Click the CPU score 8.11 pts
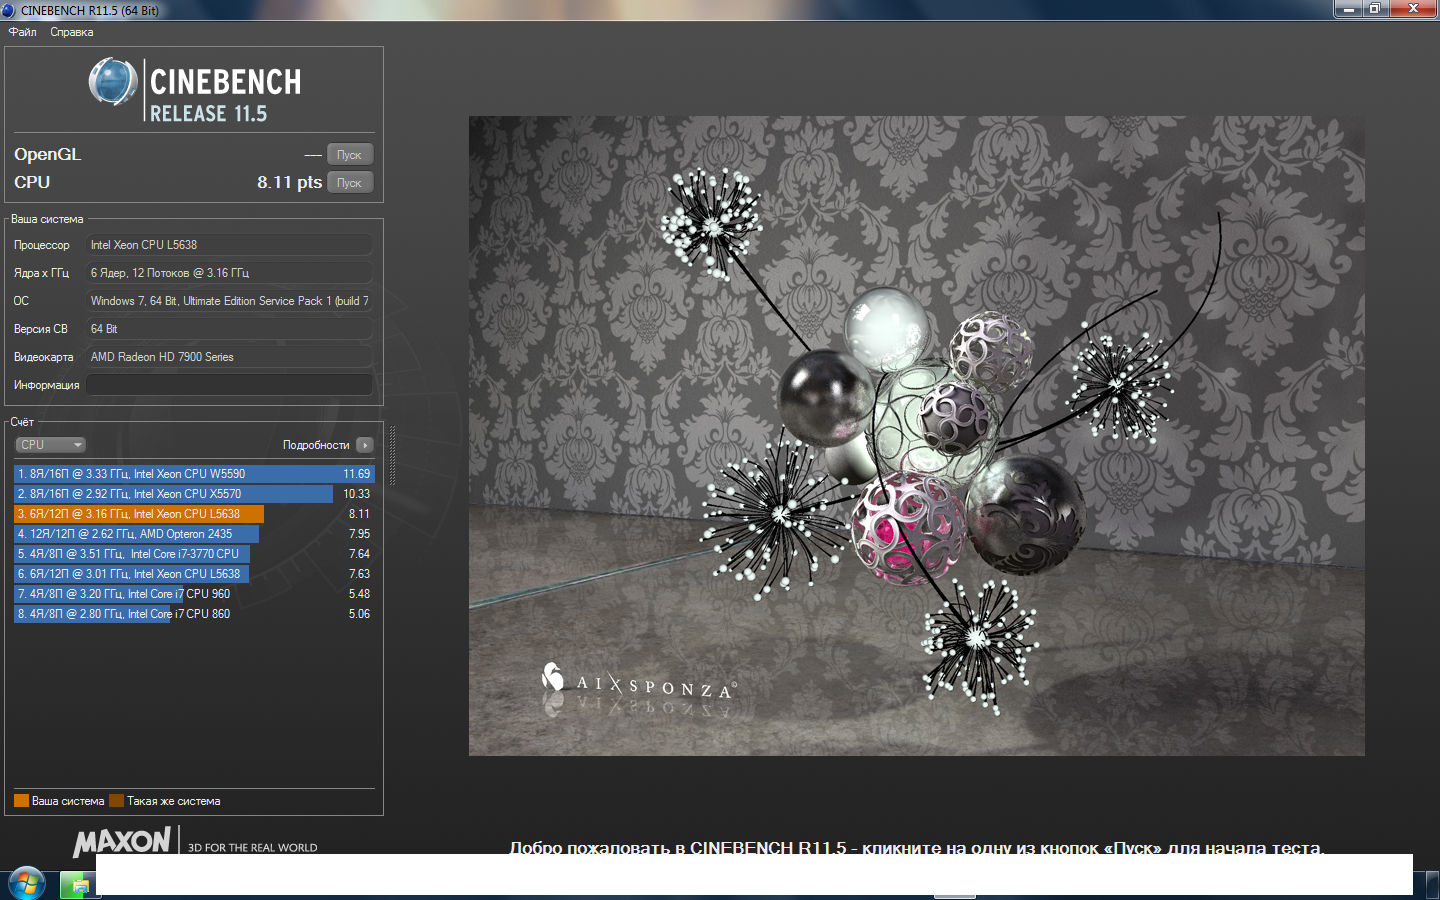This screenshot has width=1440, height=900. click(289, 182)
